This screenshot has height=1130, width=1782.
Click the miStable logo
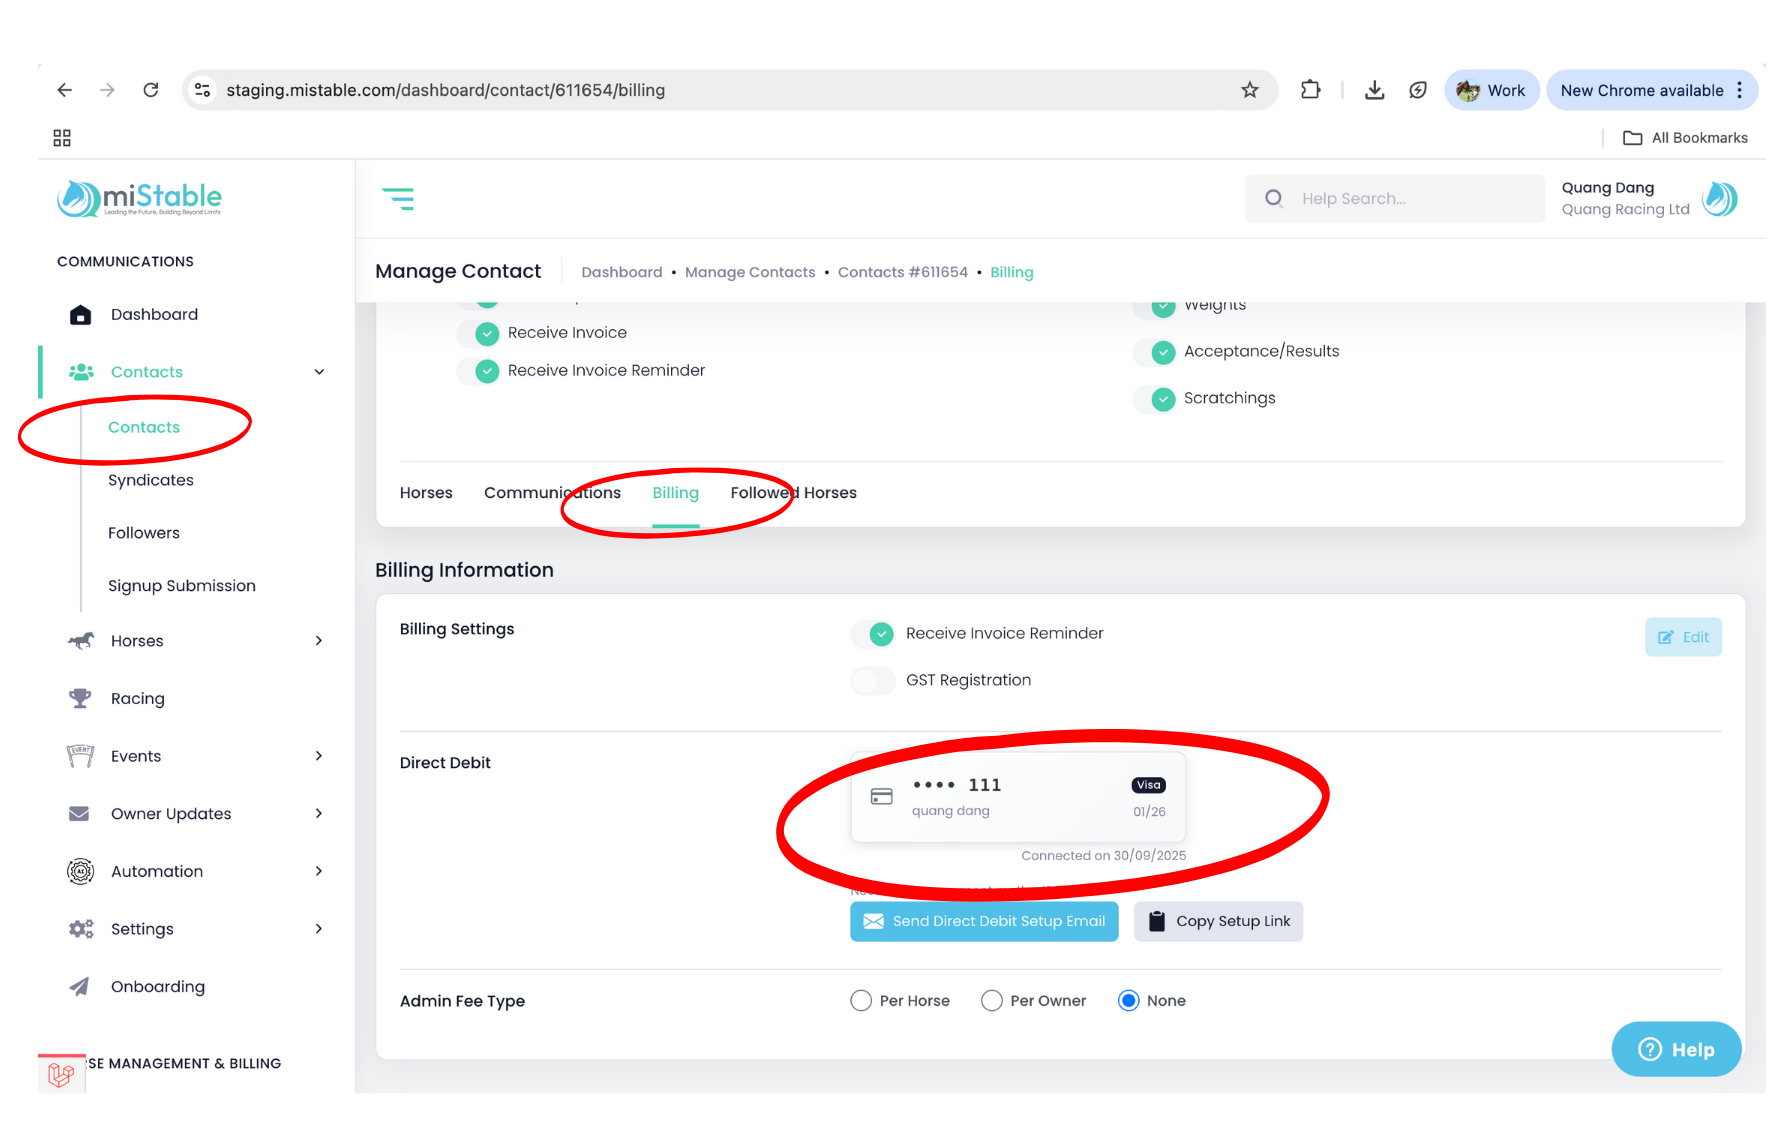(140, 198)
